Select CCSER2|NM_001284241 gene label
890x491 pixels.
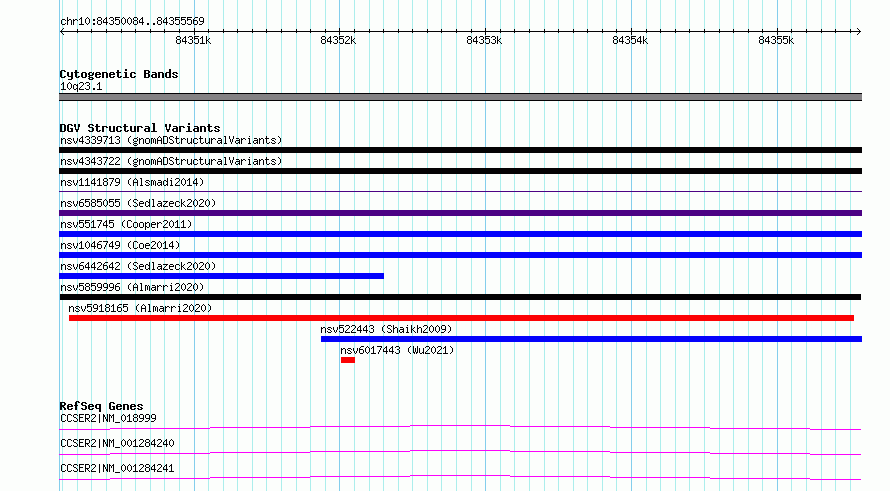click(117, 468)
